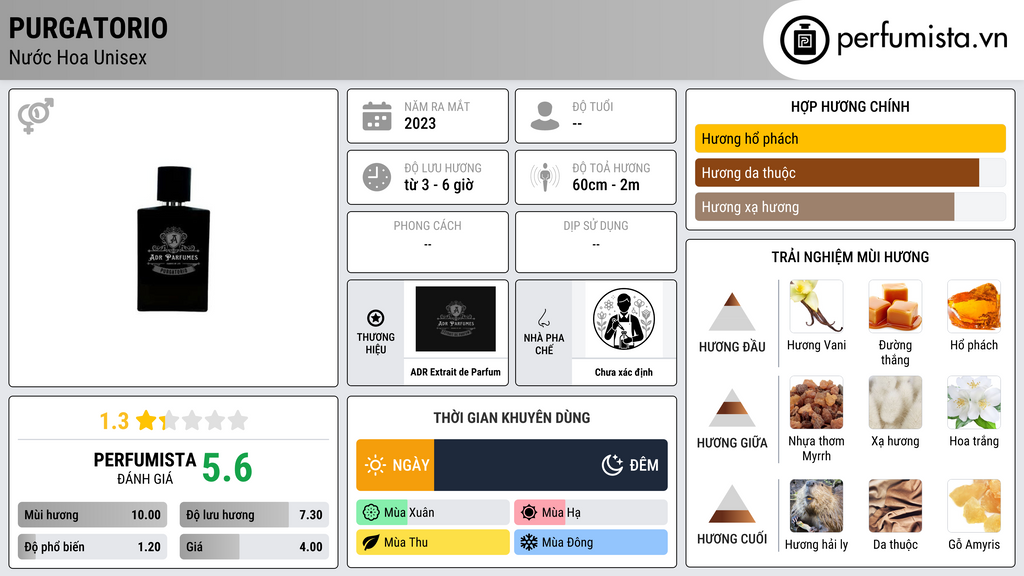The image size is (1024, 576).
Task: Click the first filled gold rating star
Action: point(146,420)
